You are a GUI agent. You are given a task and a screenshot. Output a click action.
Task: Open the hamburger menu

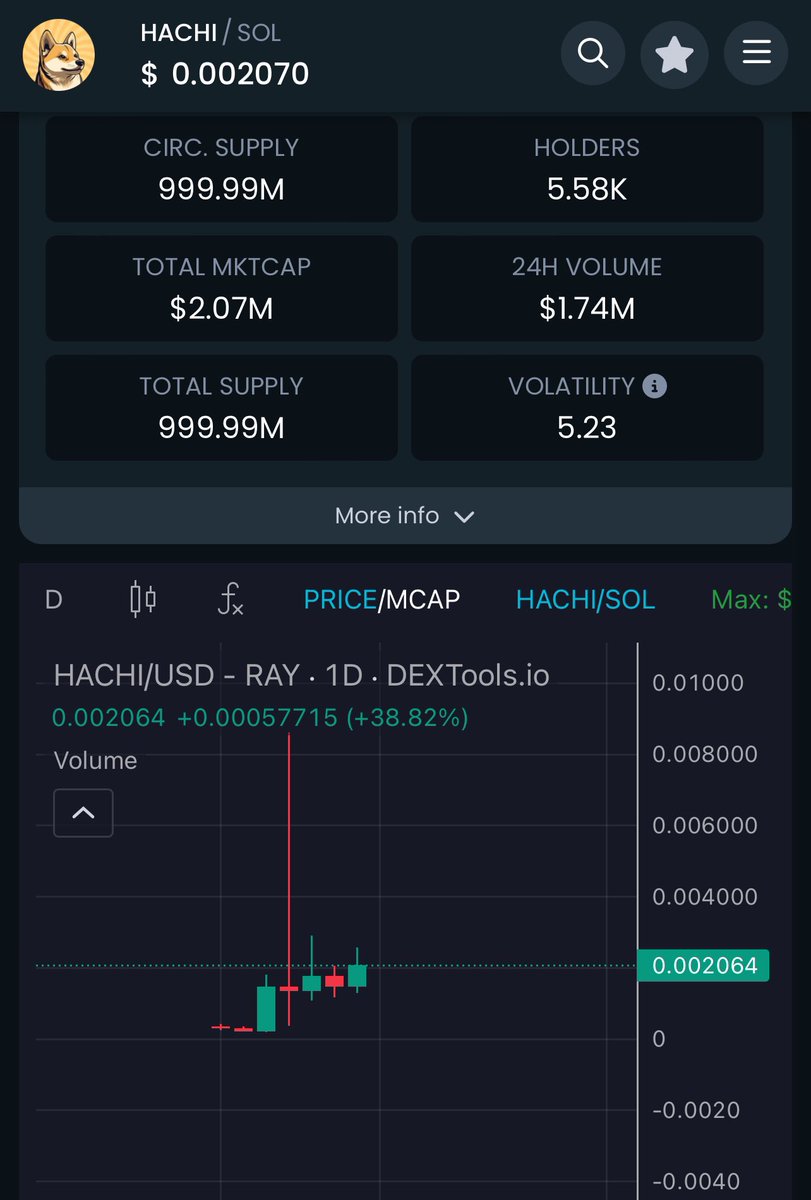click(757, 53)
